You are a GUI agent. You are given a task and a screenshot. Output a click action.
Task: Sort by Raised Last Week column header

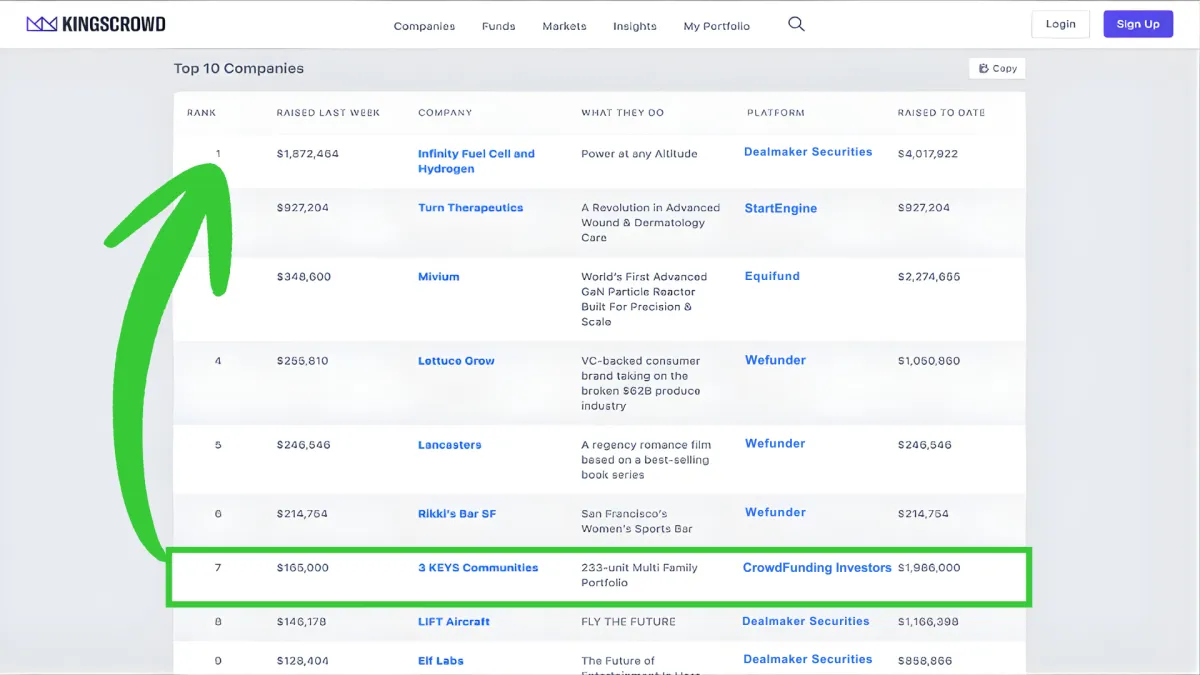coord(328,113)
